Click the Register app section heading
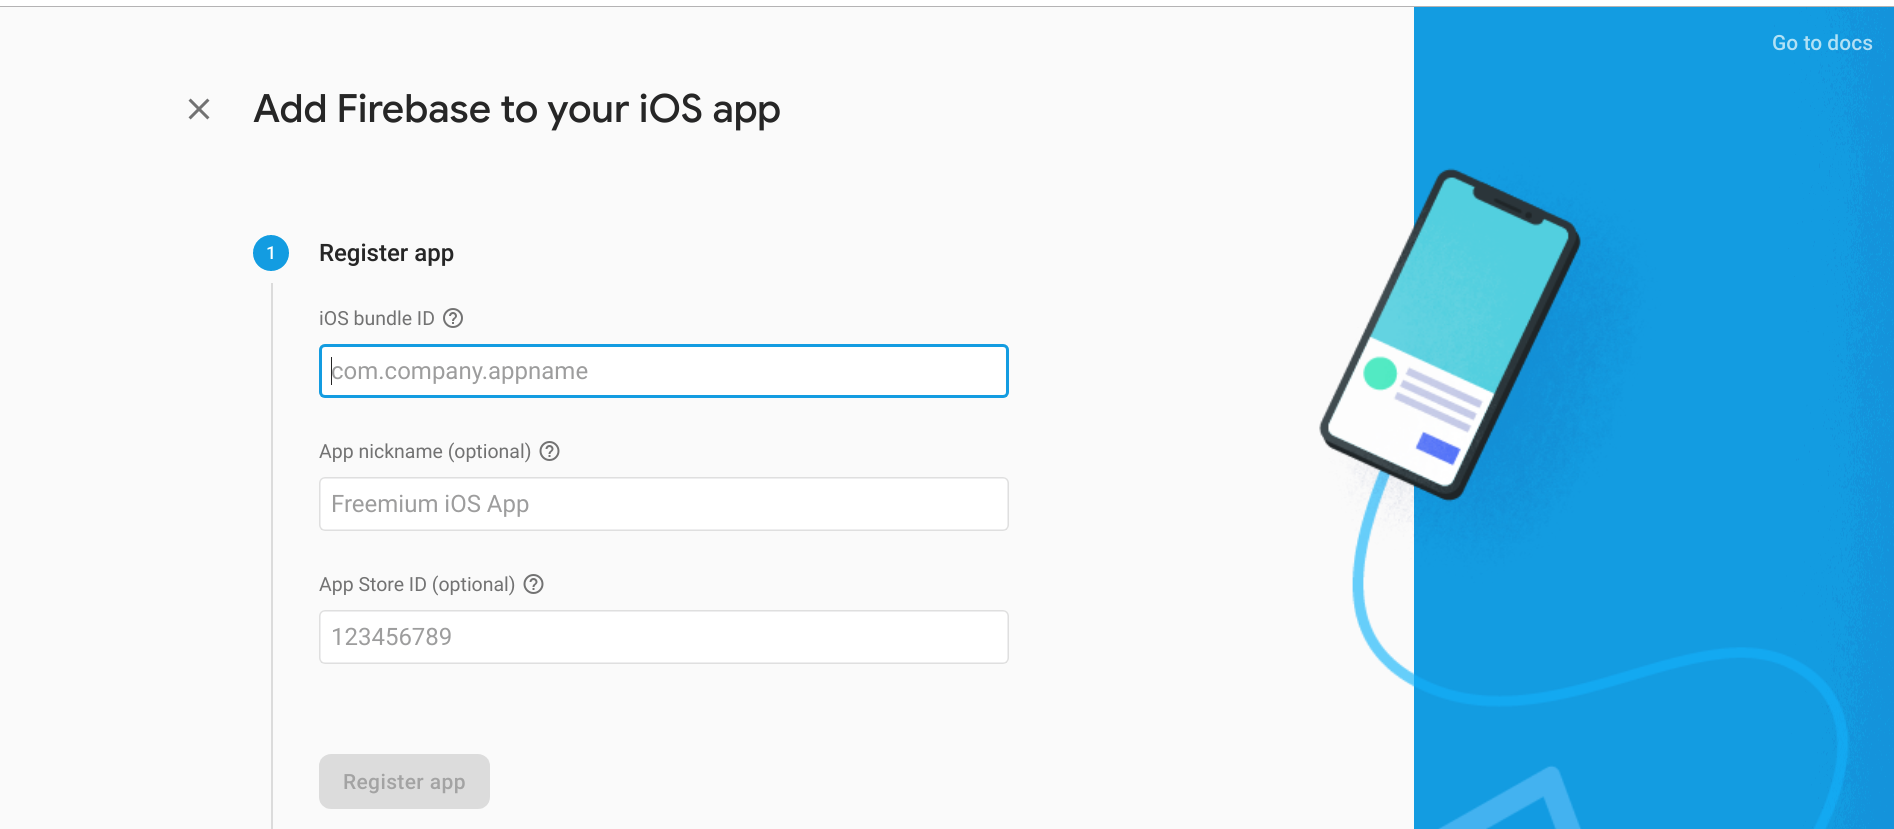The width and height of the screenshot is (1894, 829). 386,253
